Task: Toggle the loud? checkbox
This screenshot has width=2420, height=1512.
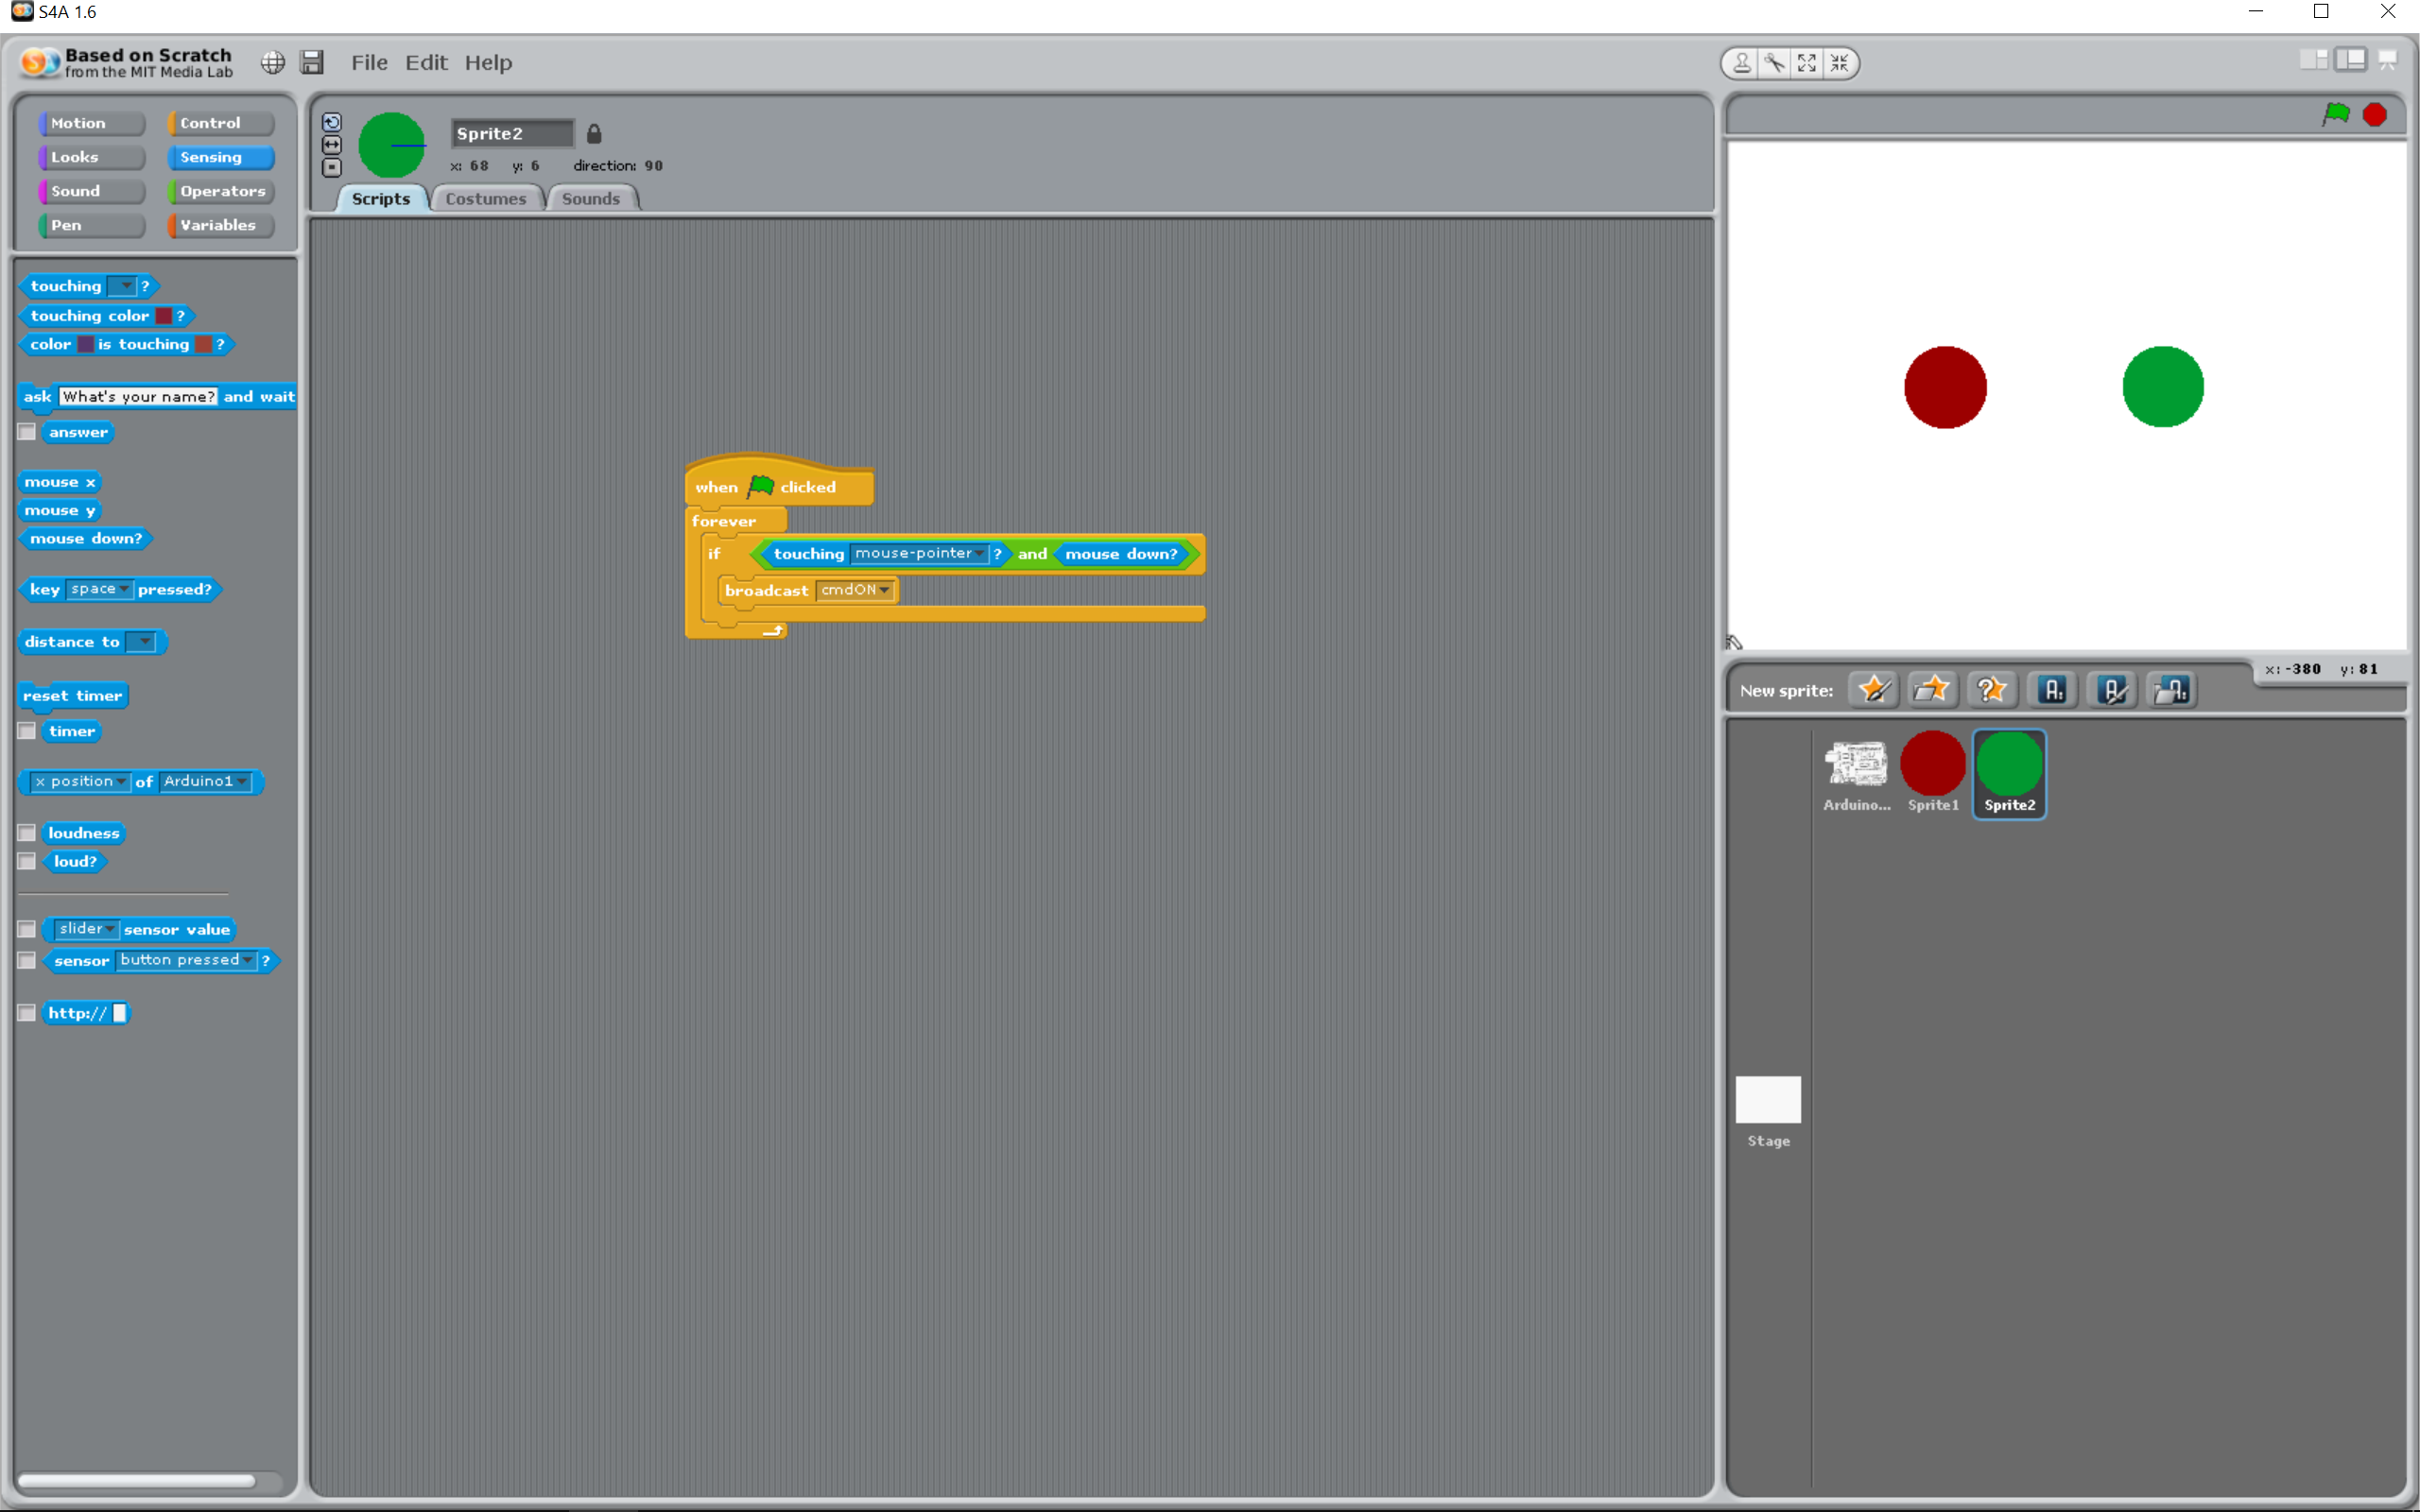Action: coord(27,861)
